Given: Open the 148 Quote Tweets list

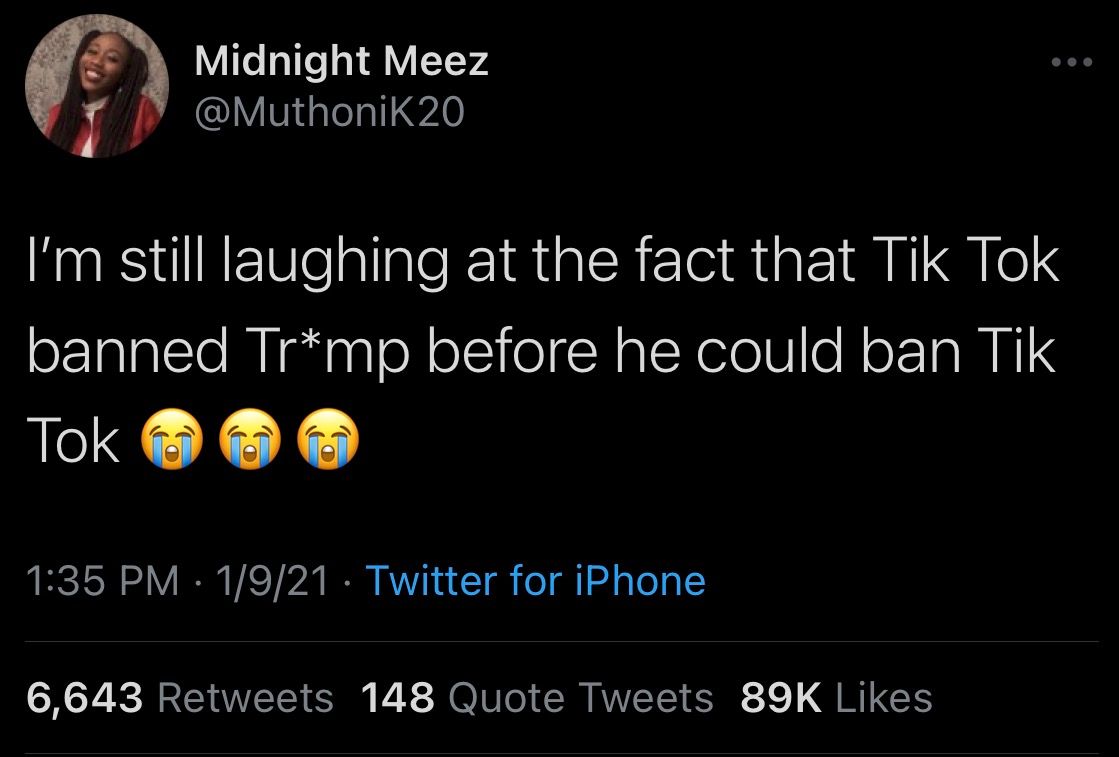Looking at the screenshot, I should [536, 697].
